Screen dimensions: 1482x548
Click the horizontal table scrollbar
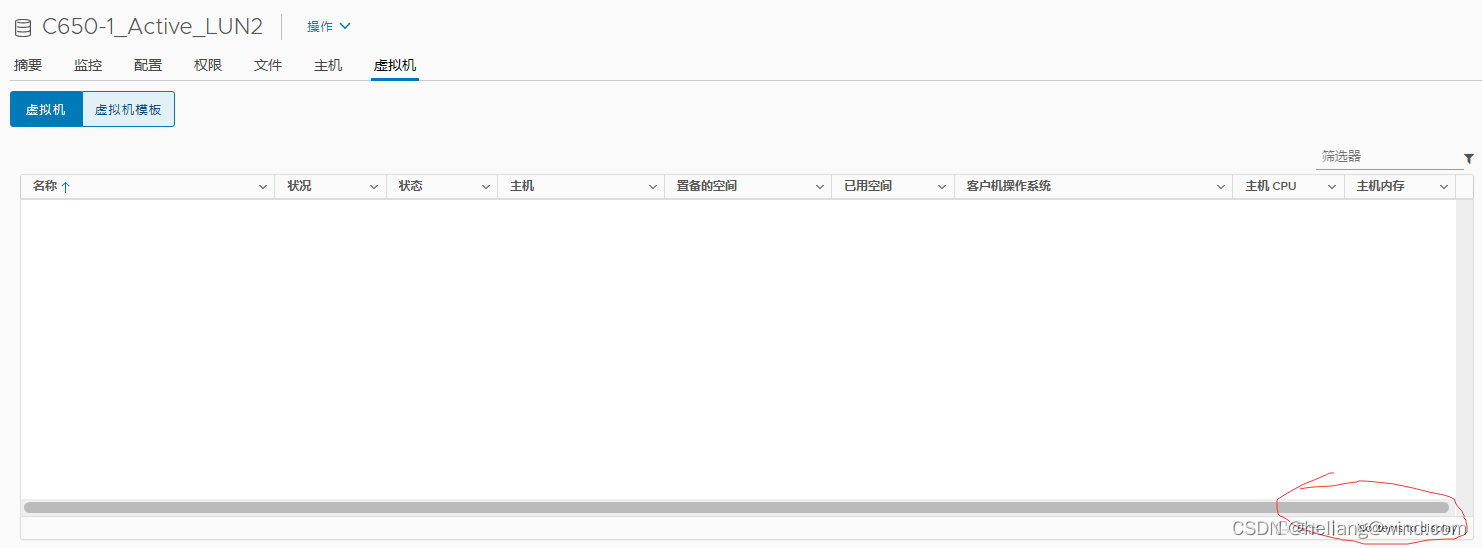click(x=736, y=508)
